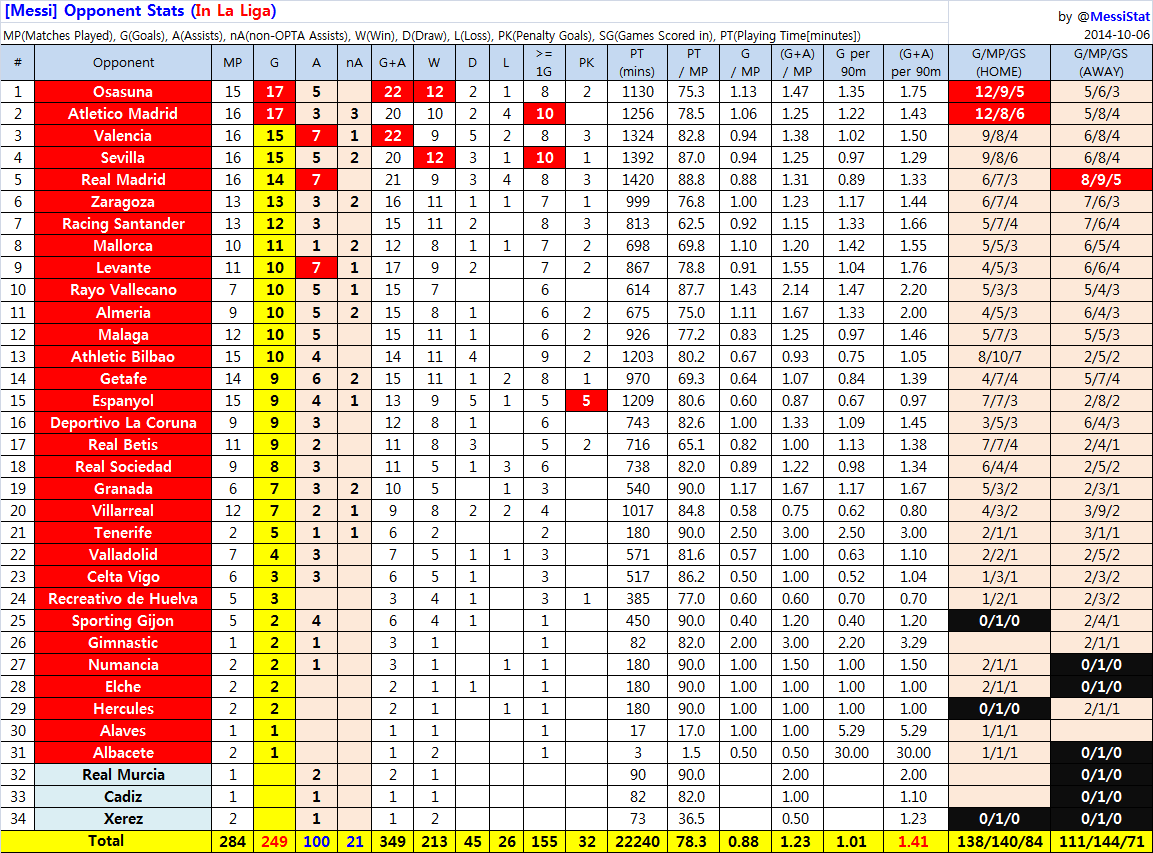The height and width of the screenshot is (853, 1153).
Task: Select home total 138/140/84
Action: [999, 841]
